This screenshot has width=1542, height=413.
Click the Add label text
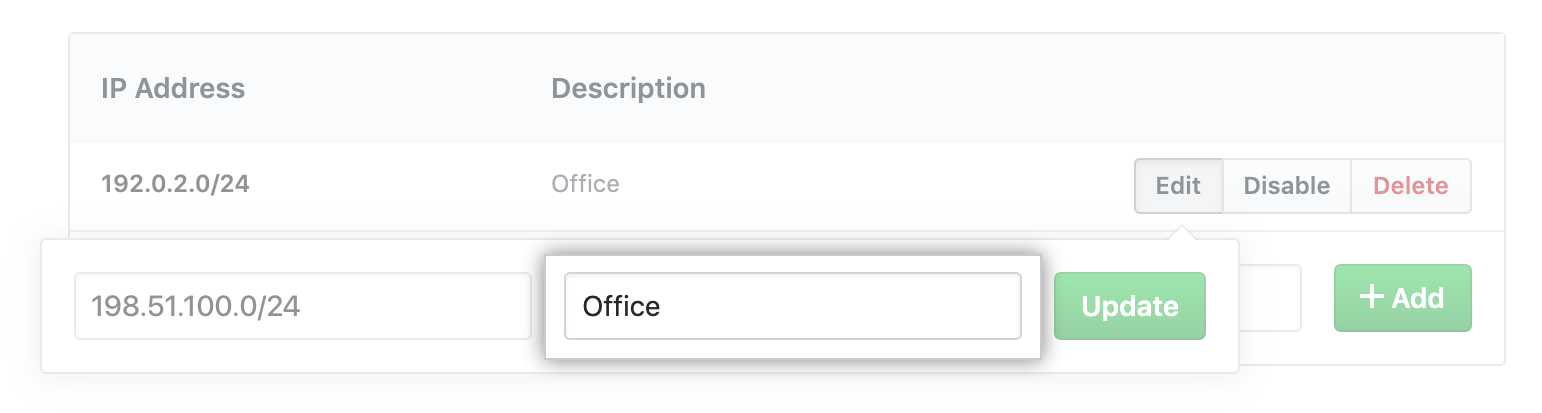point(1417,298)
